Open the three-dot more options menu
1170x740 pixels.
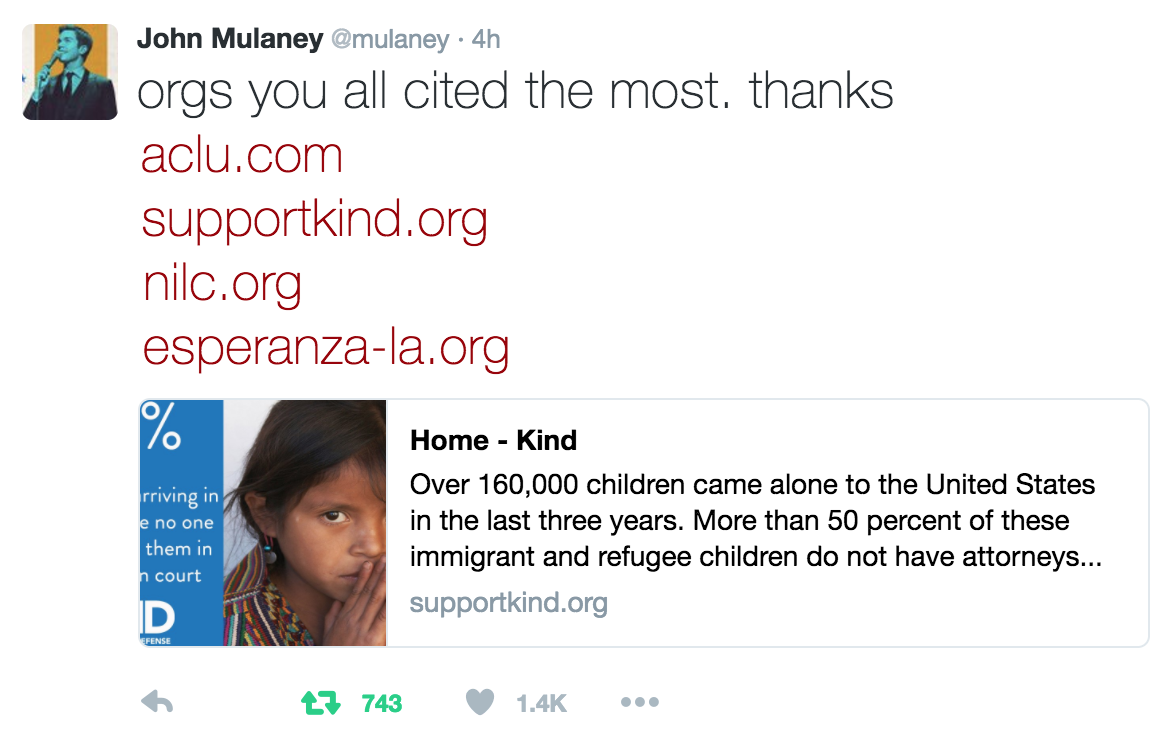tap(640, 703)
